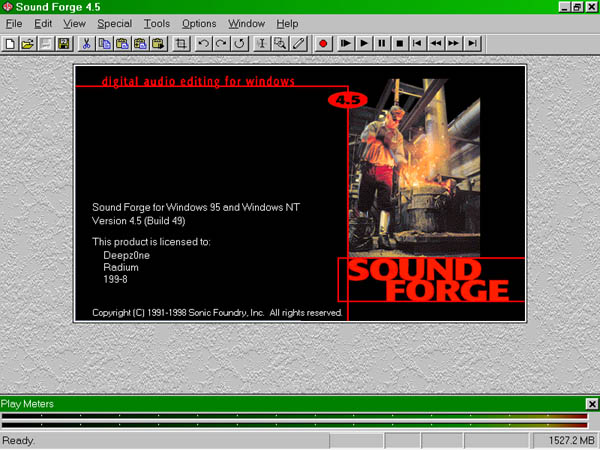Click the Sound Forge splash screen image
Viewport: 600px width, 450px height.
pos(300,193)
